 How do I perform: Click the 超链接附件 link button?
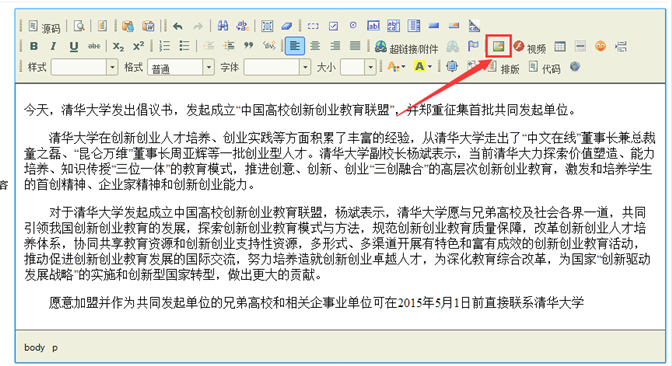coord(406,47)
